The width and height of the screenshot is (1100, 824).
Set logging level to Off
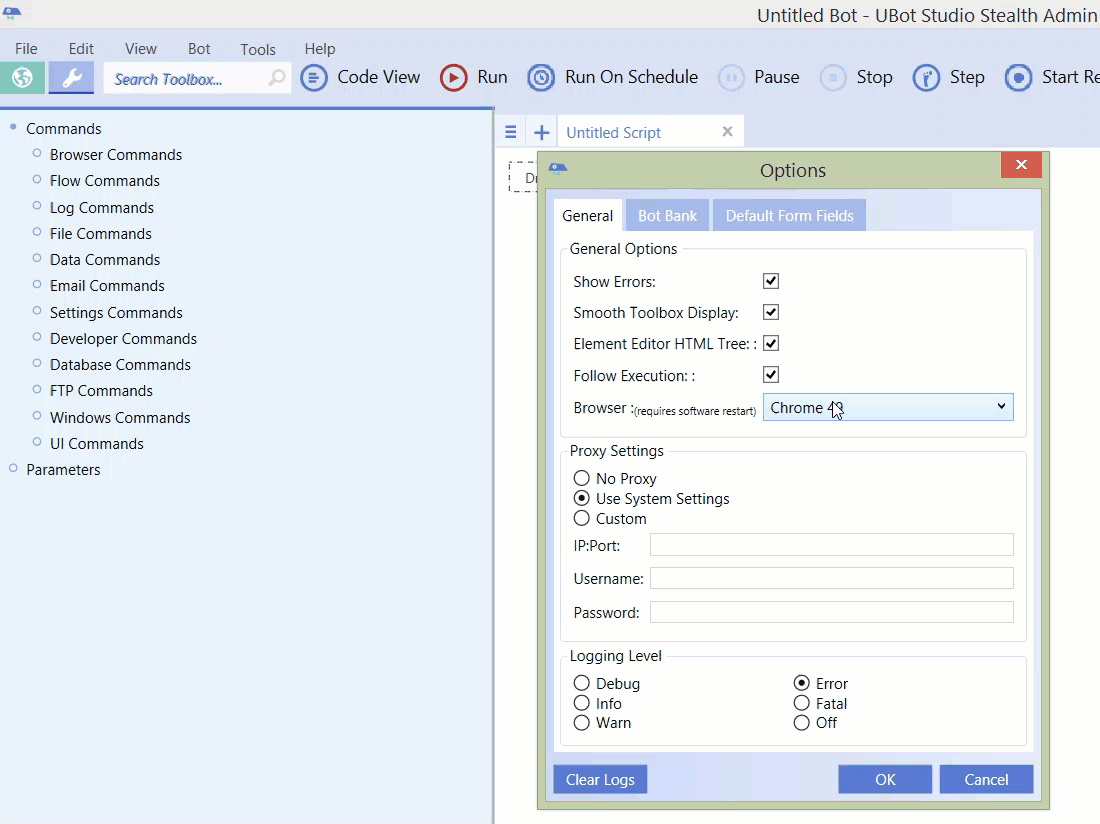[802, 722]
